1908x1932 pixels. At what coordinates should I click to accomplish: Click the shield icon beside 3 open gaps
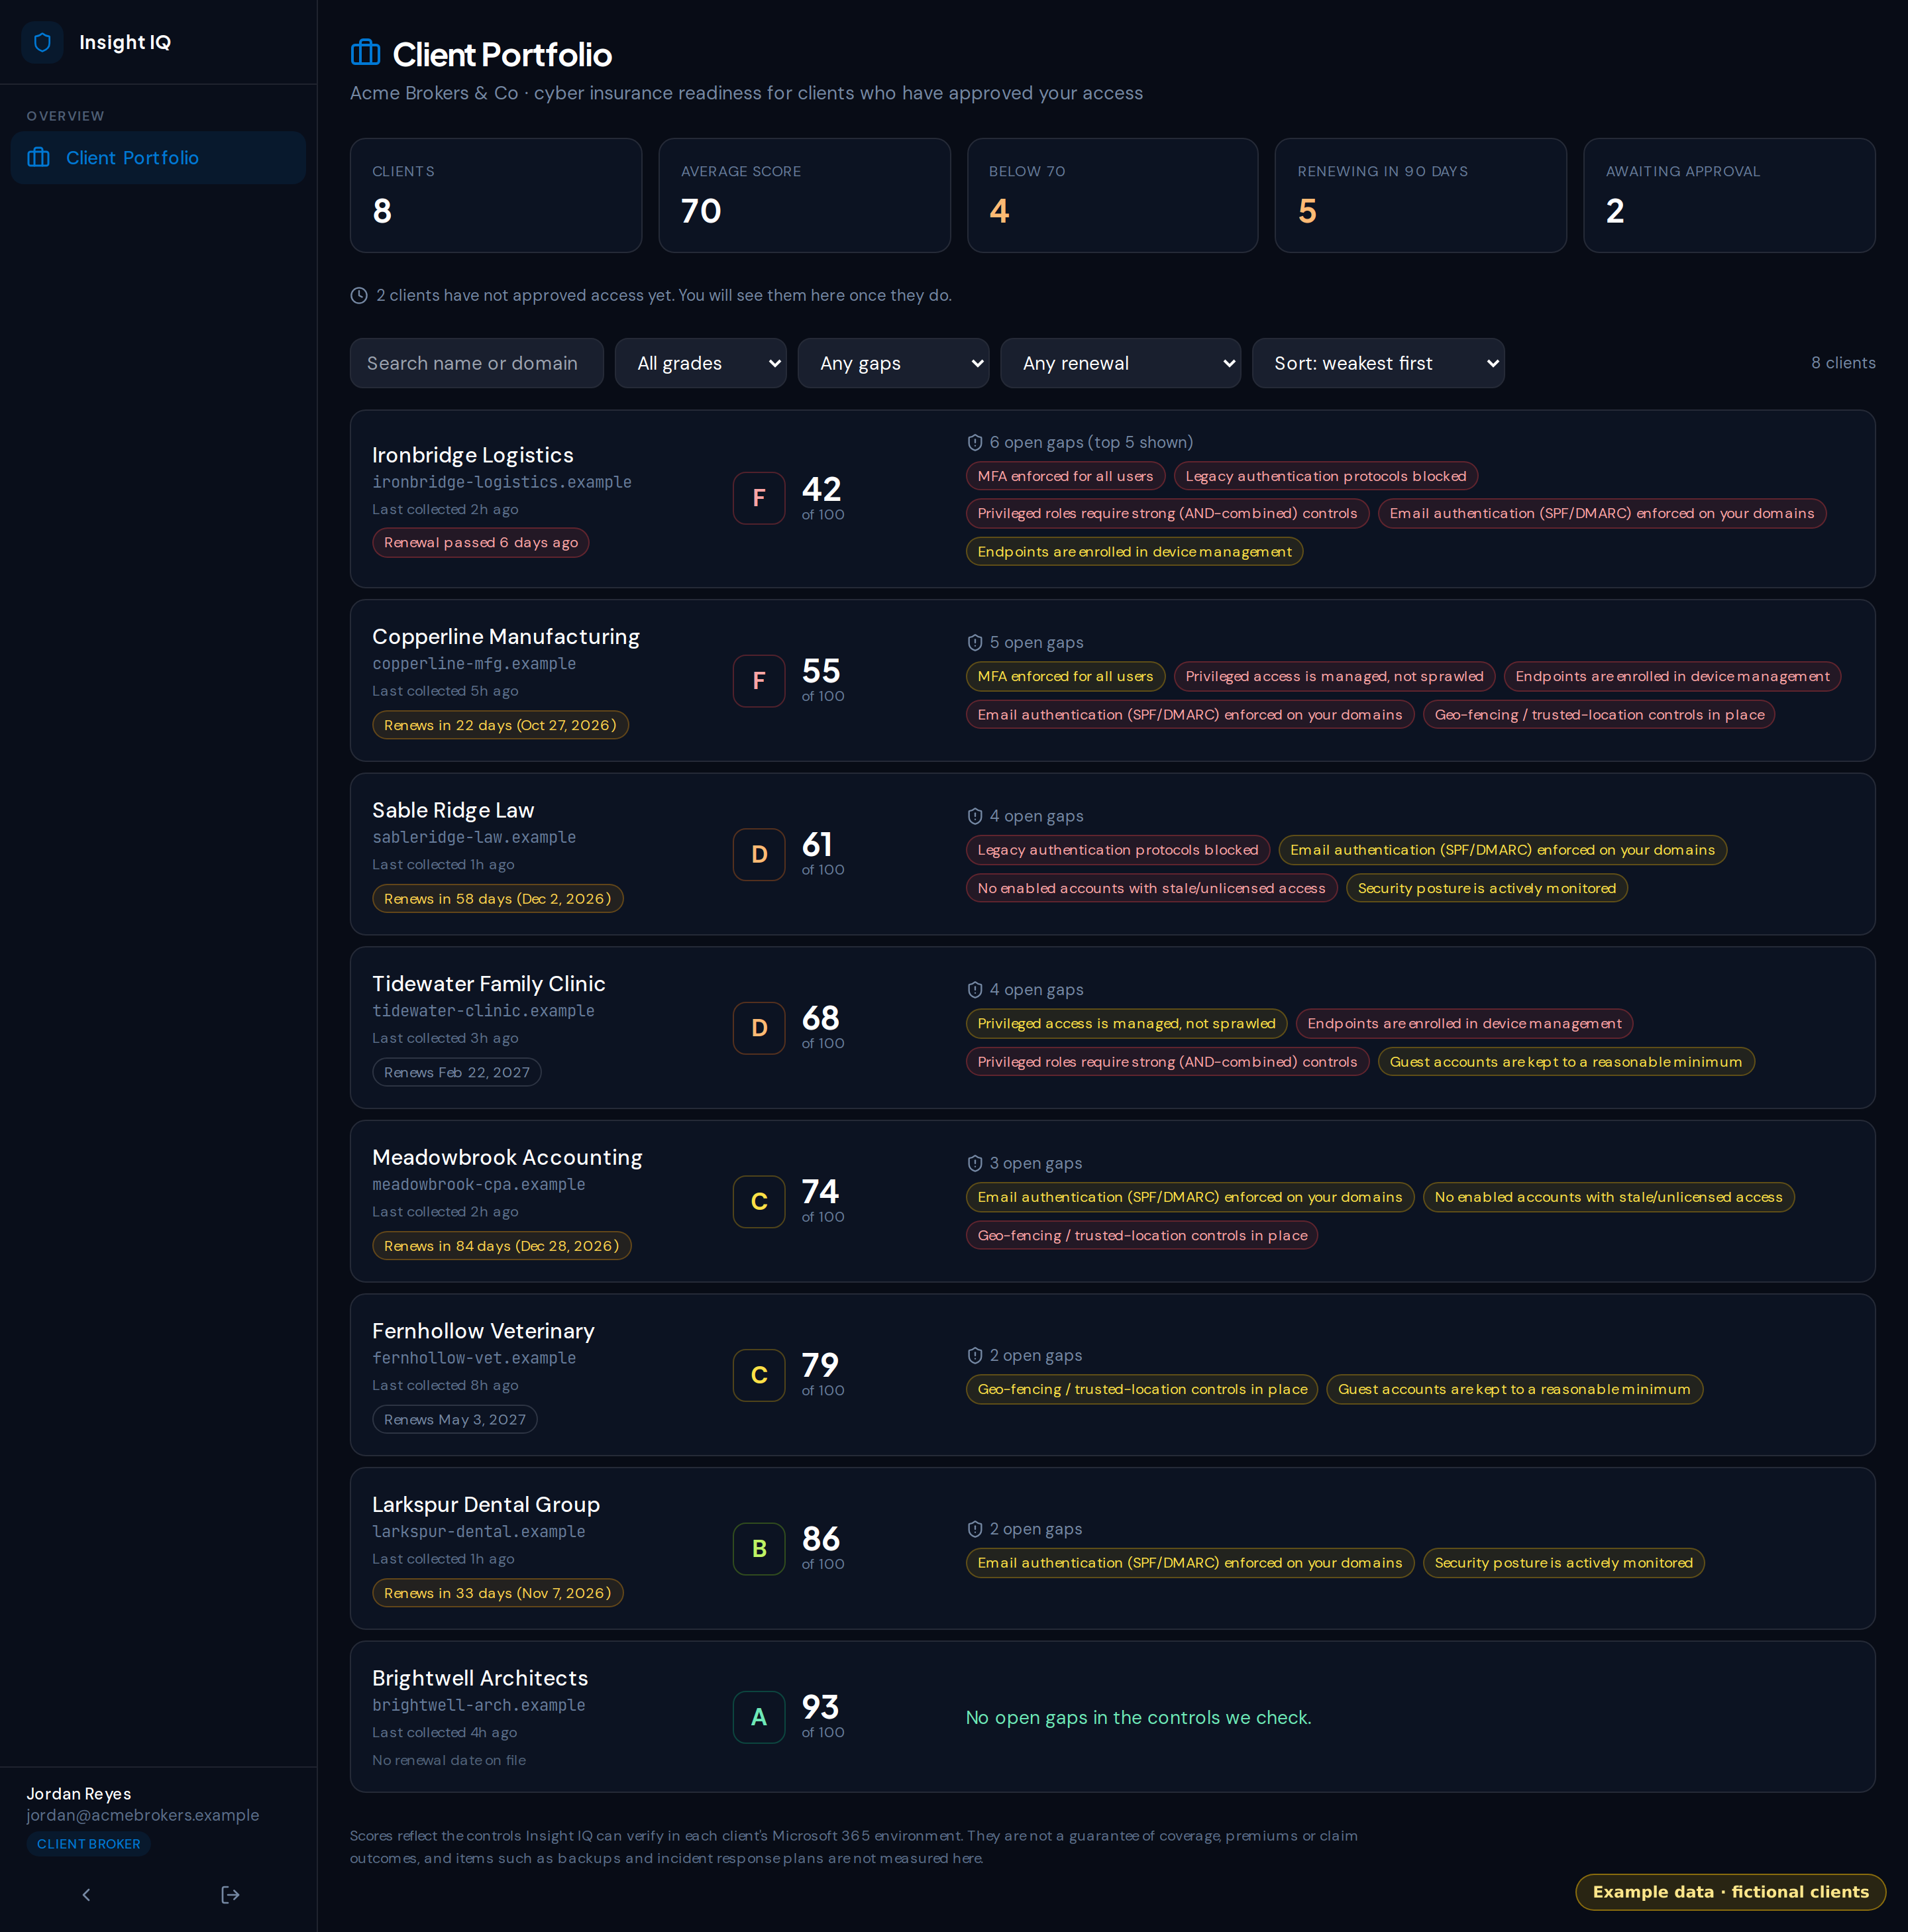coord(975,1163)
